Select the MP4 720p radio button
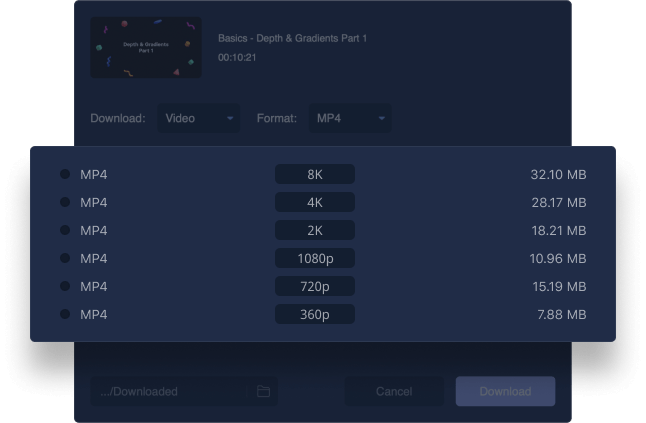Image resolution: width=646 pixels, height=423 pixels. click(x=65, y=286)
